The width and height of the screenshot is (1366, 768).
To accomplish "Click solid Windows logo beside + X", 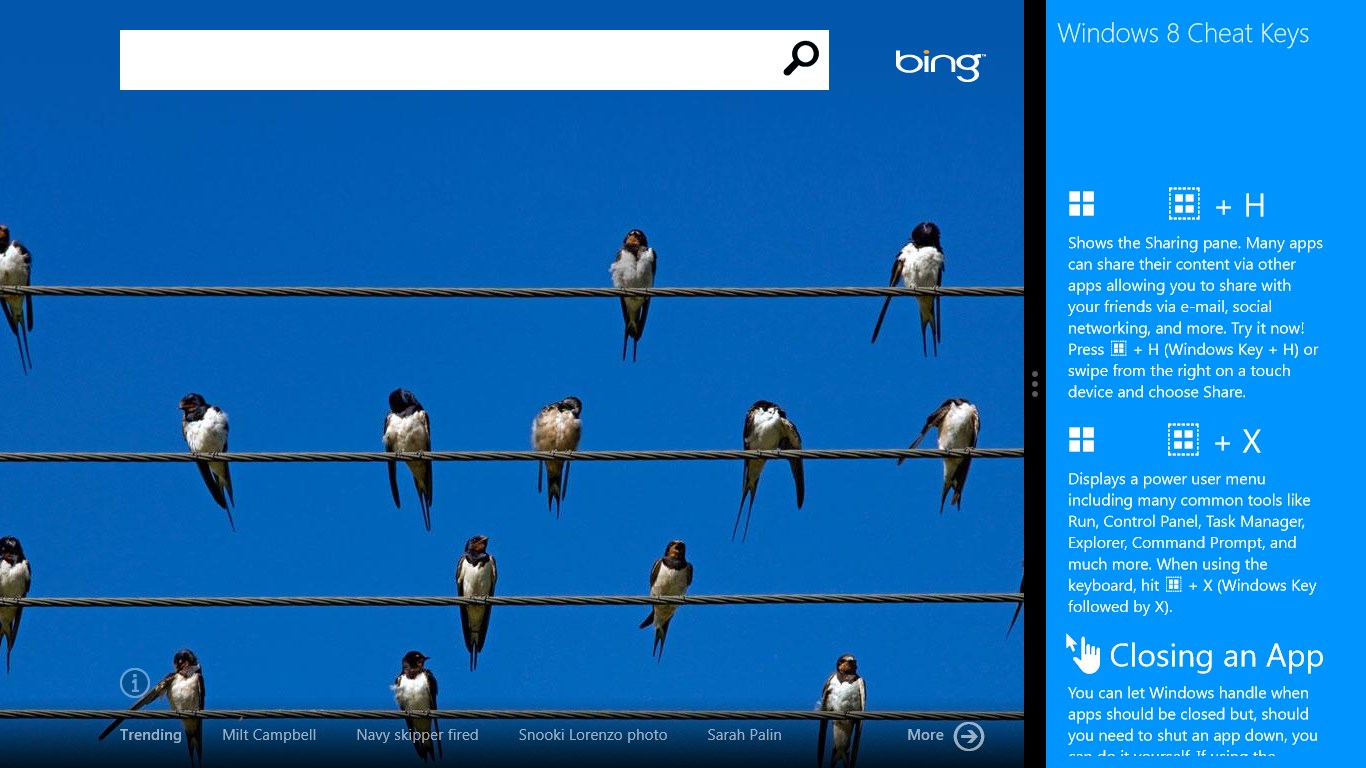I will pyautogui.click(x=1081, y=440).
